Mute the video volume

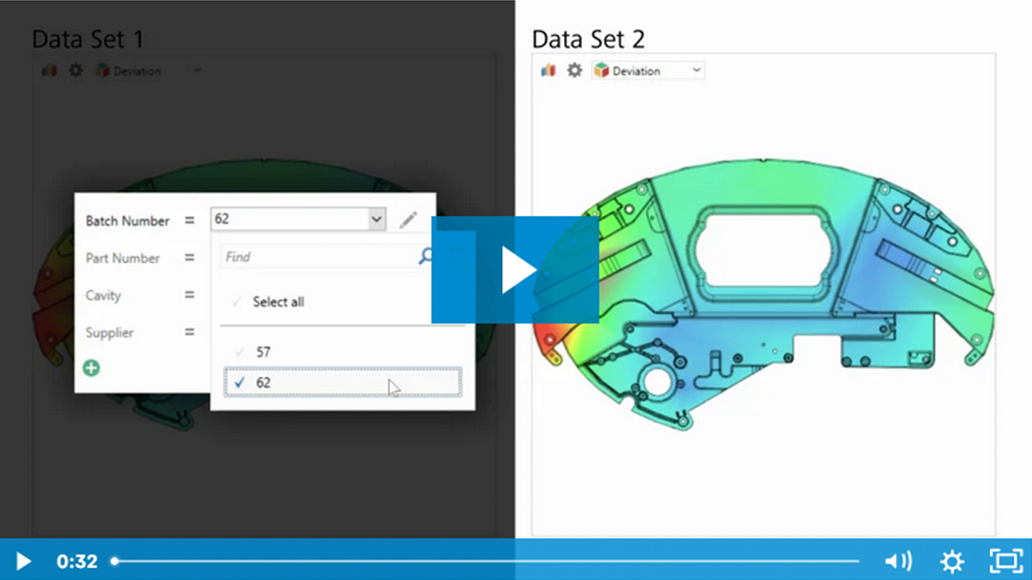click(x=897, y=561)
